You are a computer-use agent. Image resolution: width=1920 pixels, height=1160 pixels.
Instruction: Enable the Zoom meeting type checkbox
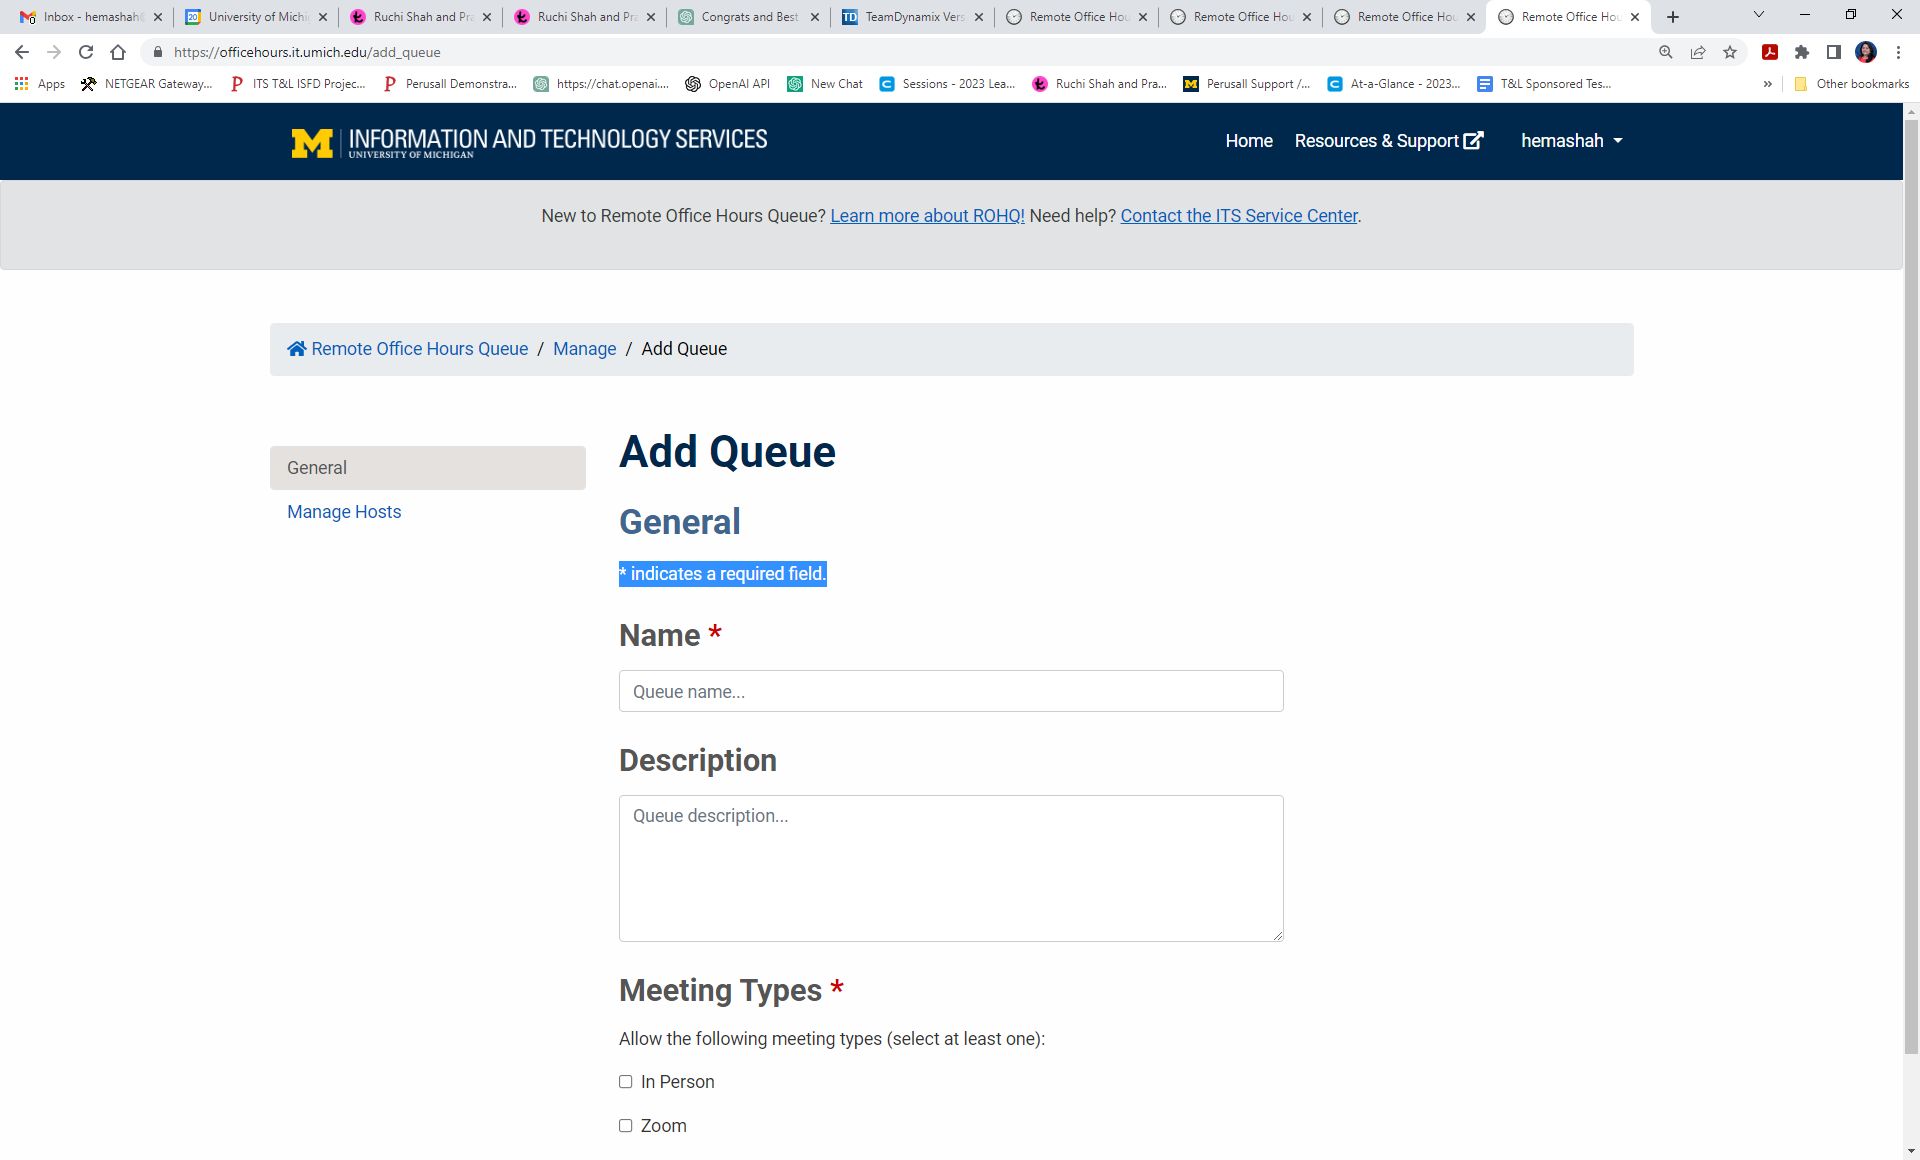click(625, 1124)
